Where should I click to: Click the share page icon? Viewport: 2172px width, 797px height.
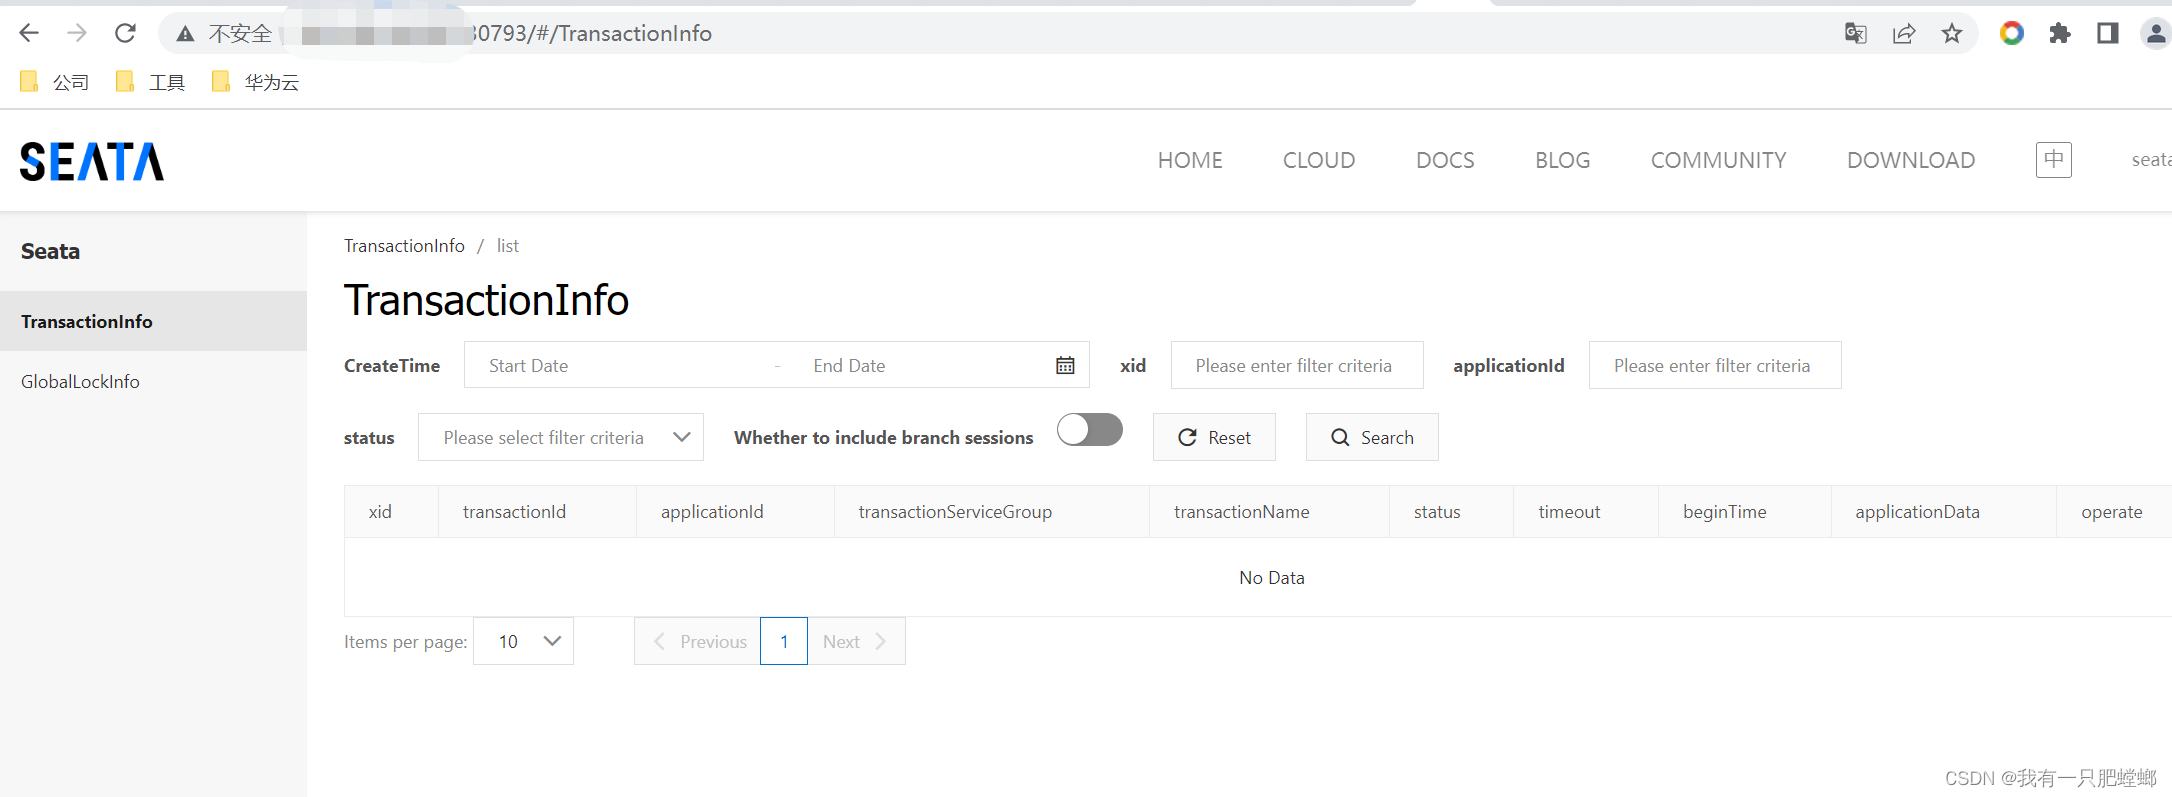1904,33
